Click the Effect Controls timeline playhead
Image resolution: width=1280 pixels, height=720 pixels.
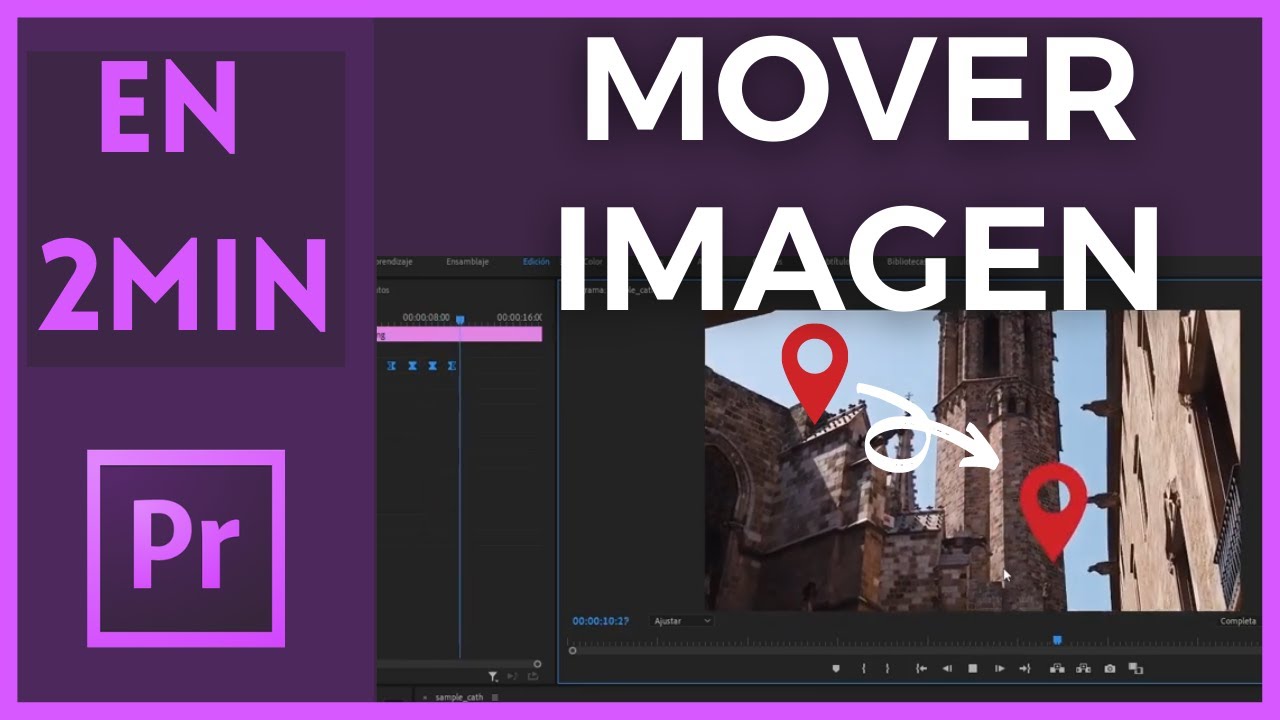[460, 320]
